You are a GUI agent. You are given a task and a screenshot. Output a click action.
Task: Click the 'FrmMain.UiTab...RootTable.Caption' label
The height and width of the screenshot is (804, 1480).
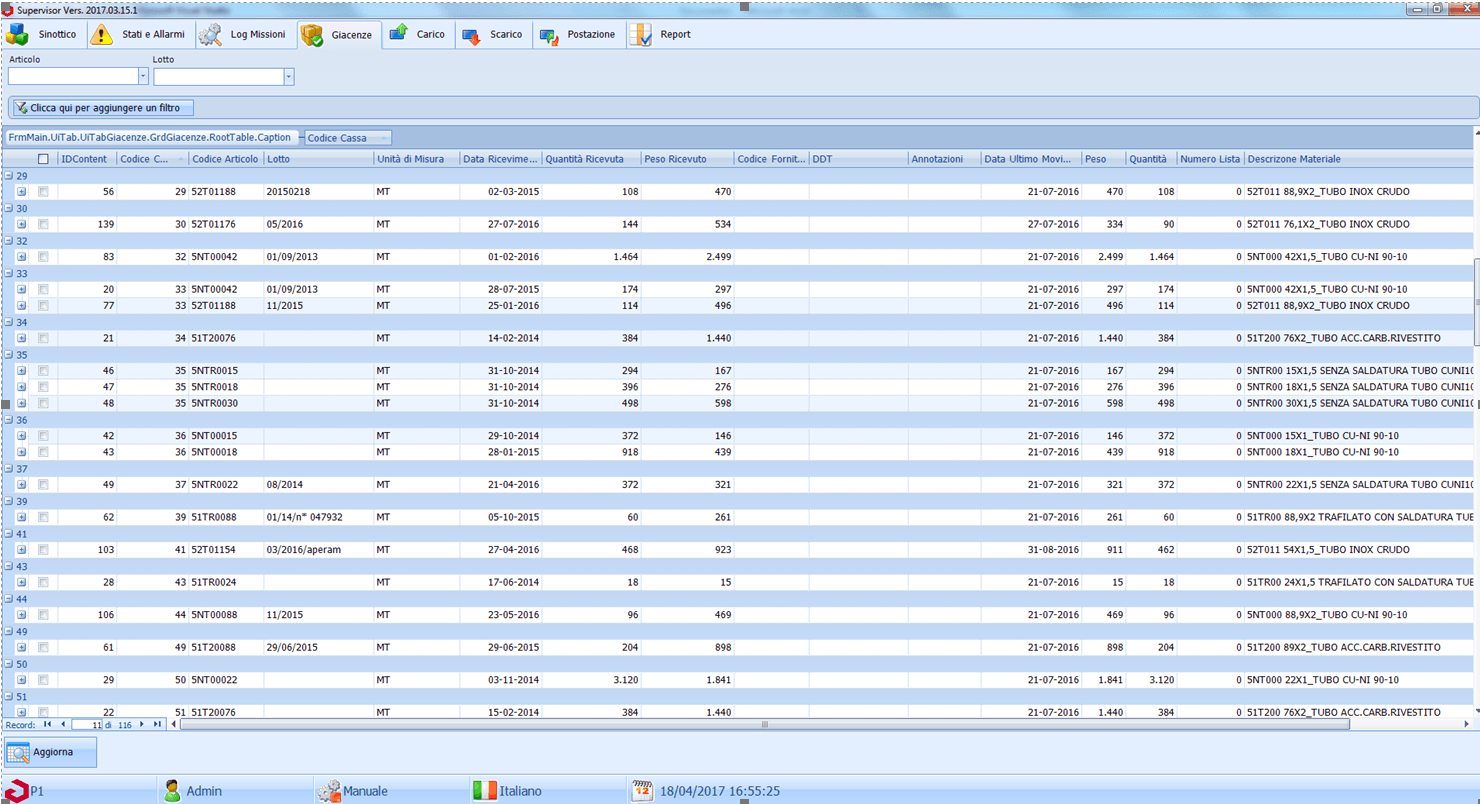coord(150,138)
